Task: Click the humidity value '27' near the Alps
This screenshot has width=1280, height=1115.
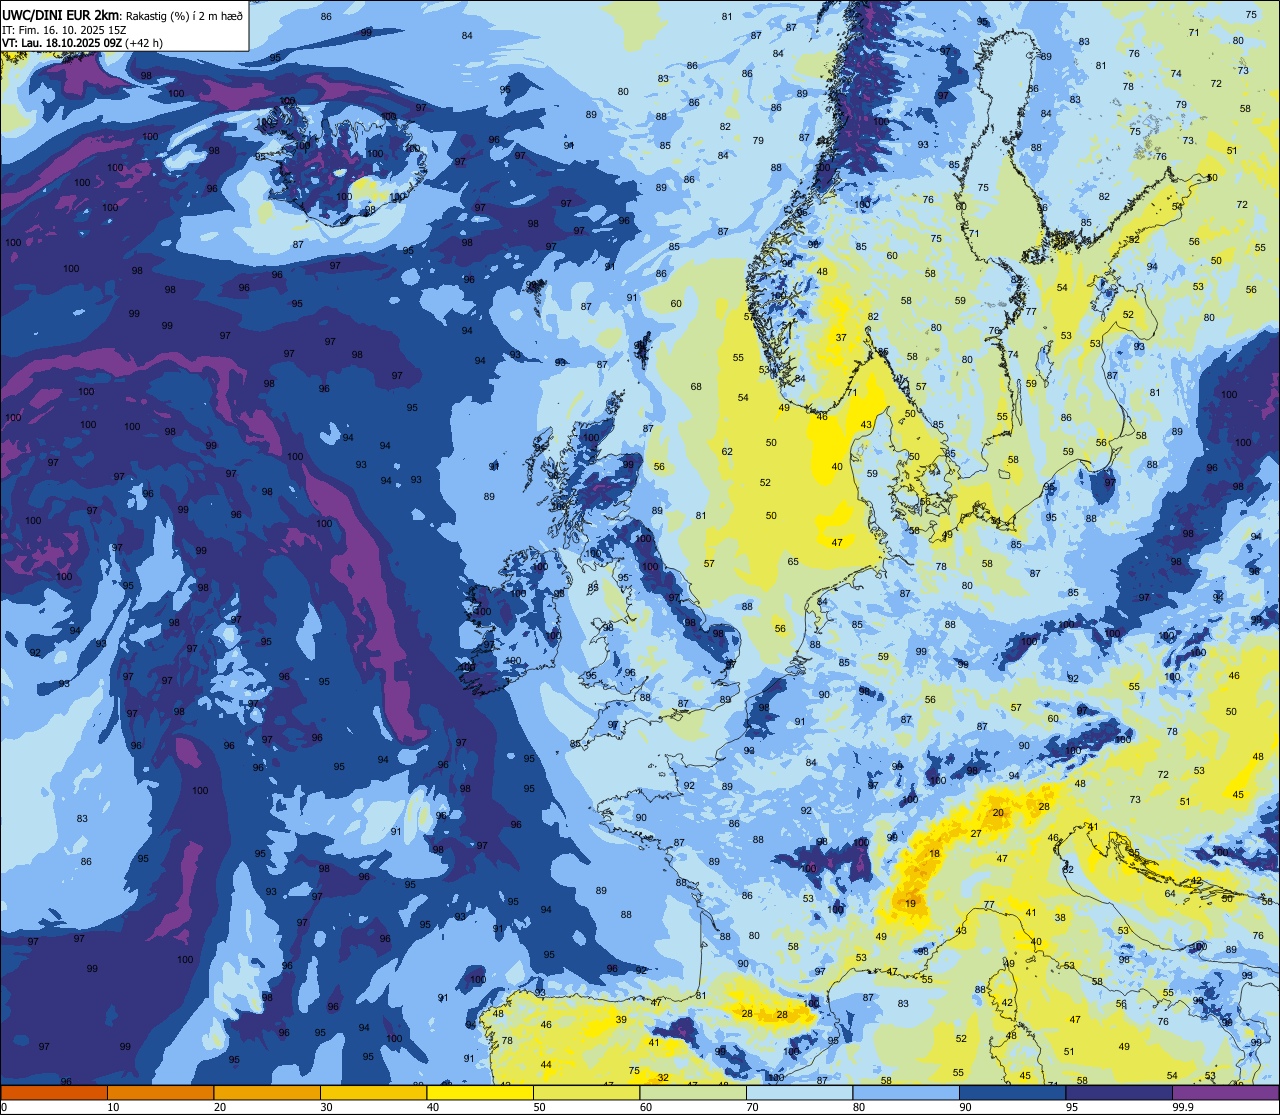Action: click(x=975, y=834)
